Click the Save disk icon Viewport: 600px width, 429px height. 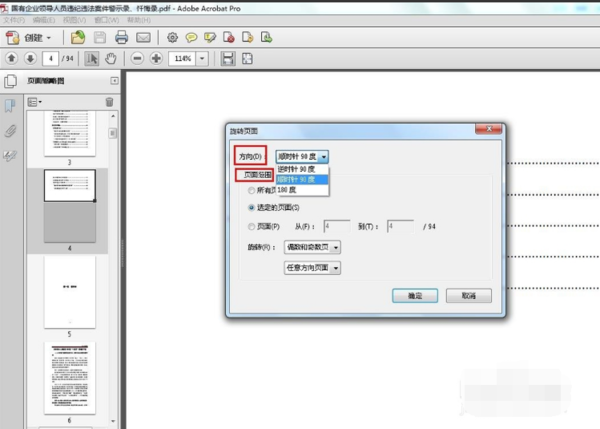click(100, 38)
